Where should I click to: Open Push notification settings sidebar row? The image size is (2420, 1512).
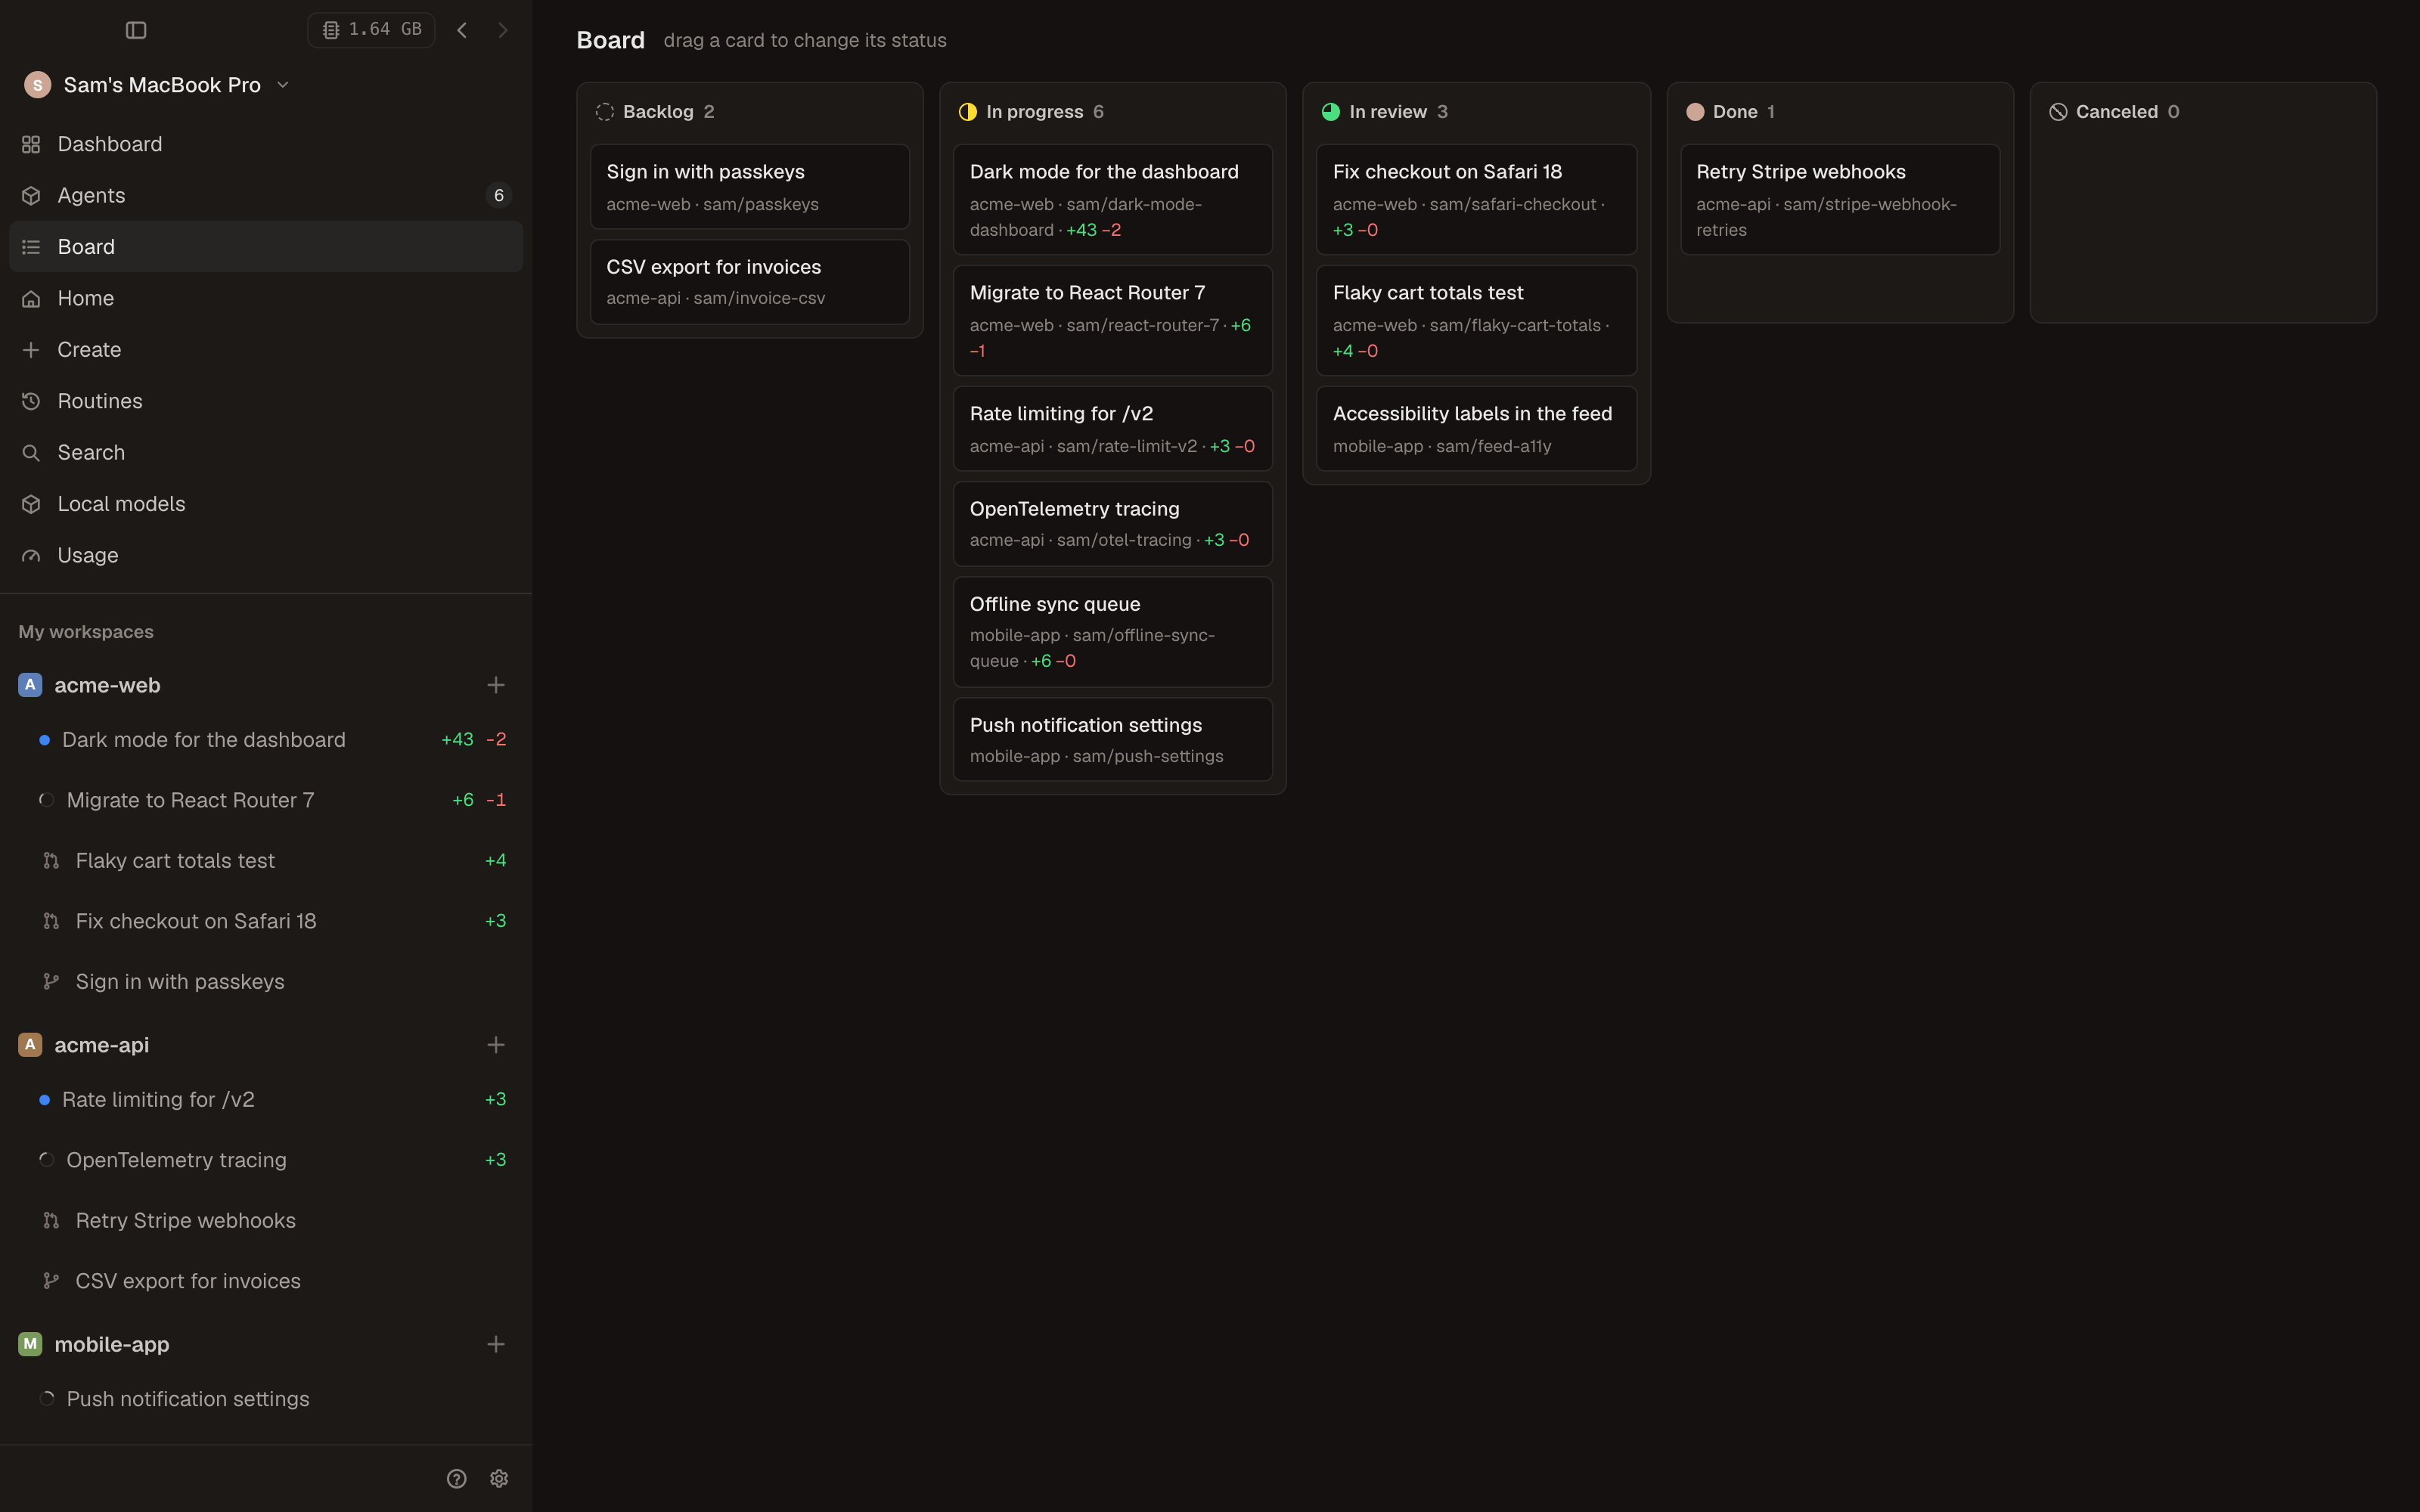[x=266, y=1399]
